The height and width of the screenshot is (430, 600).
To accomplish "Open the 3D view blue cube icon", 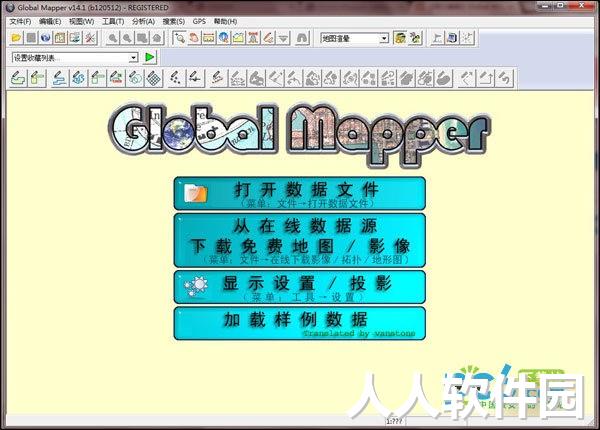I will click(x=453, y=38).
